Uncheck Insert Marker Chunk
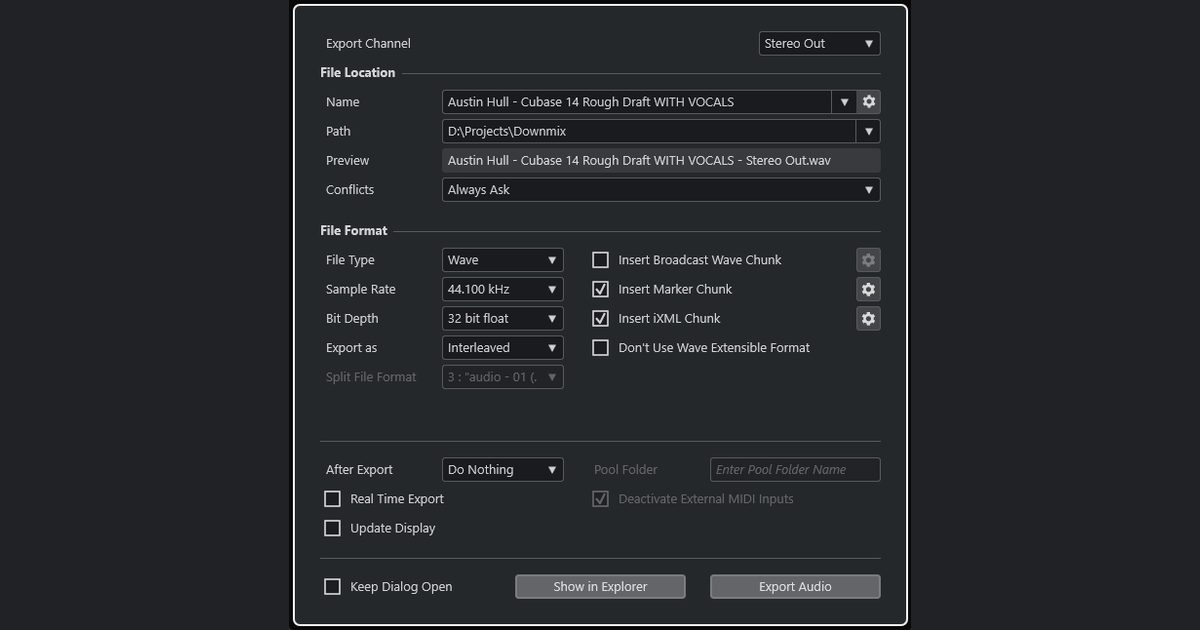Viewport: 1200px width, 630px height. click(x=601, y=289)
